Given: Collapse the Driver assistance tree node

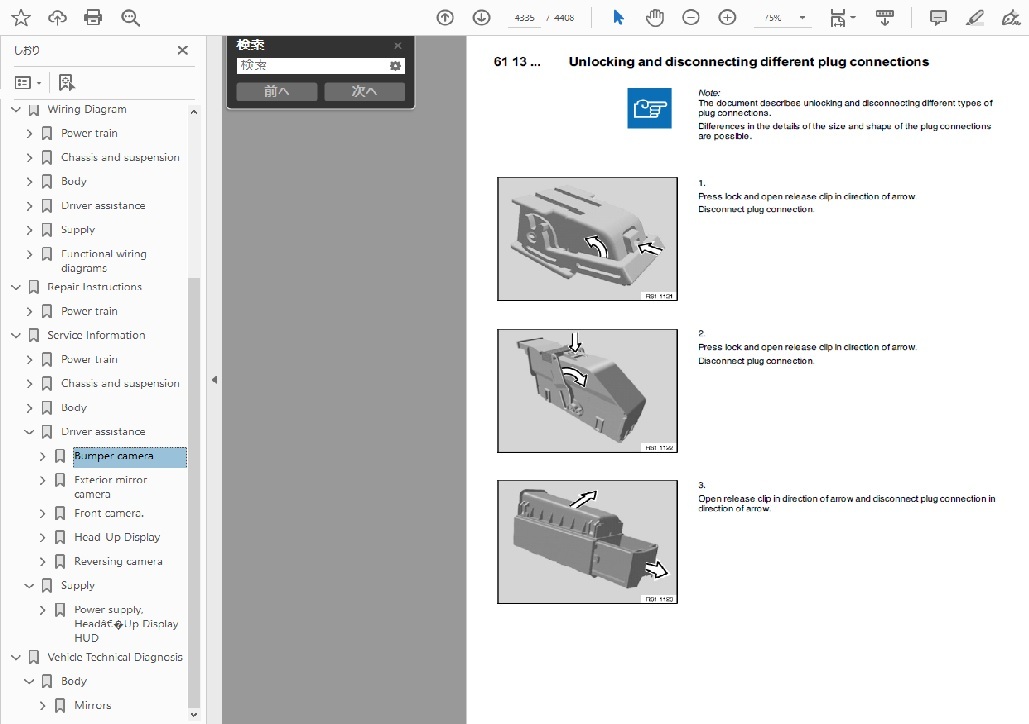Looking at the screenshot, I should point(29,432).
